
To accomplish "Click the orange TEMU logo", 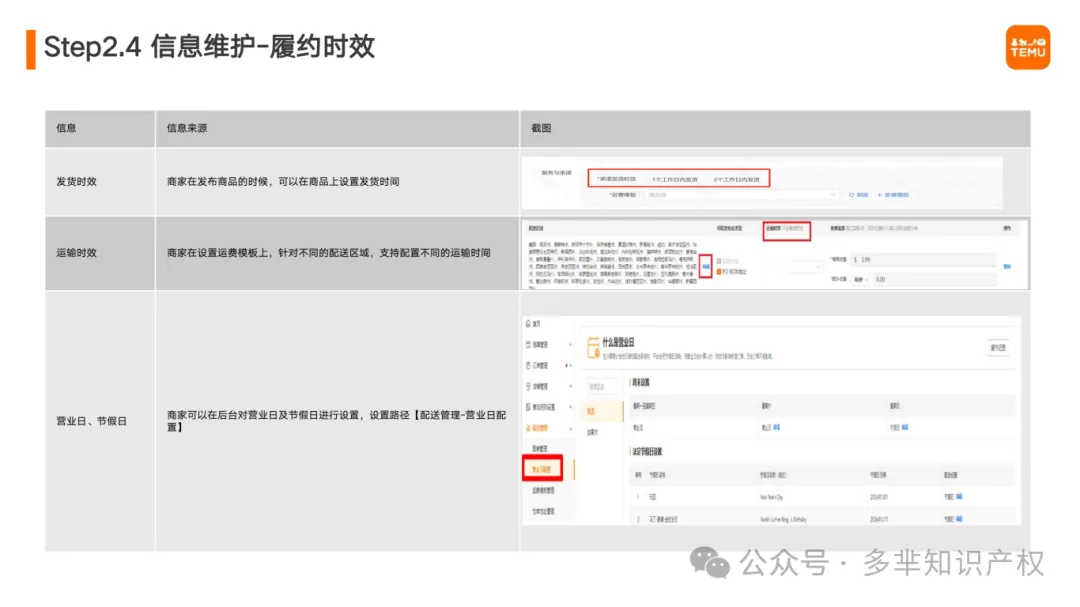I will pos(1028,48).
